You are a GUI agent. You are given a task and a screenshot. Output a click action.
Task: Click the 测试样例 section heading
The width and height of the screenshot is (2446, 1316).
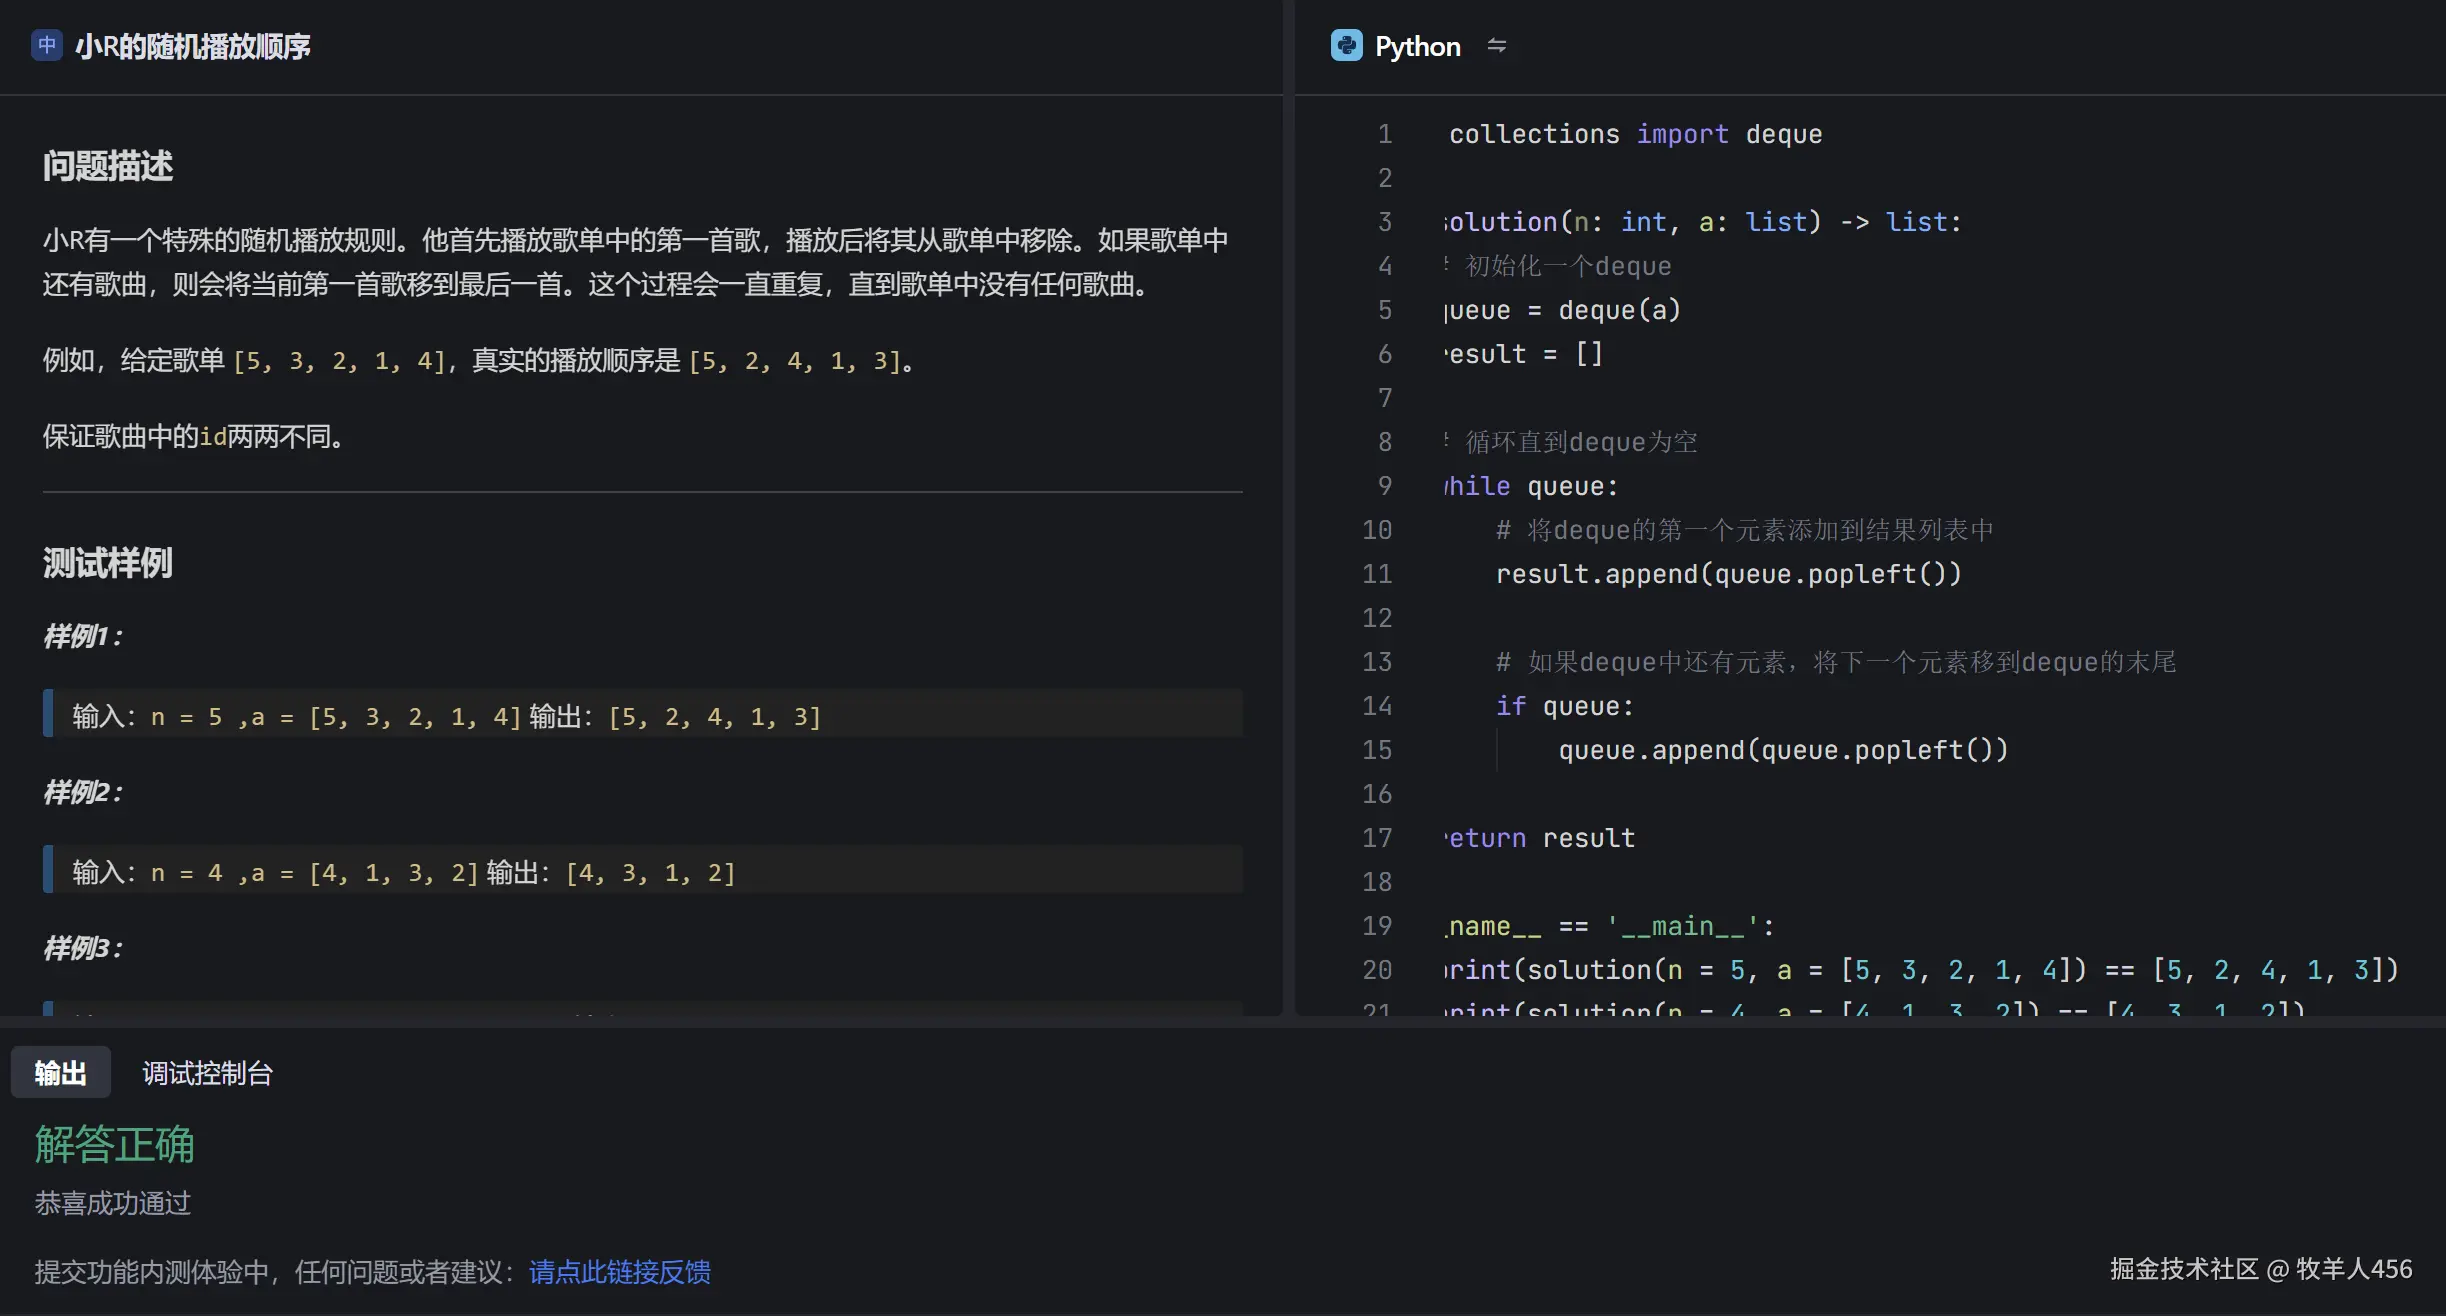tap(108, 563)
